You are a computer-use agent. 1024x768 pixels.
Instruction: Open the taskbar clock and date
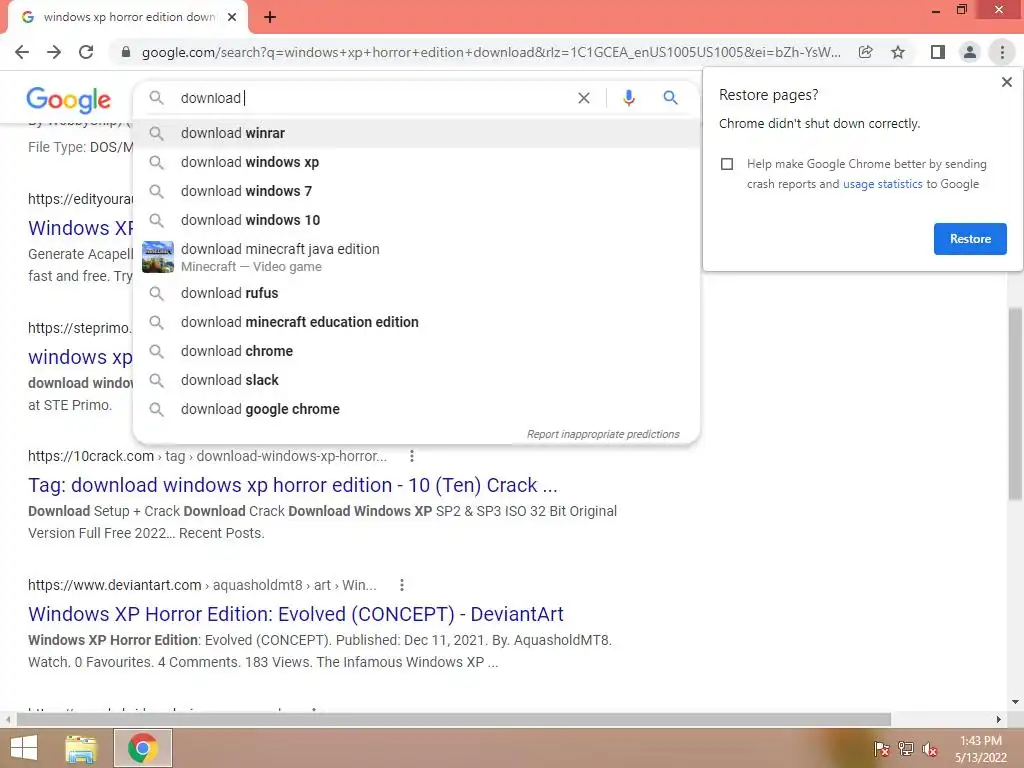coord(981,749)
